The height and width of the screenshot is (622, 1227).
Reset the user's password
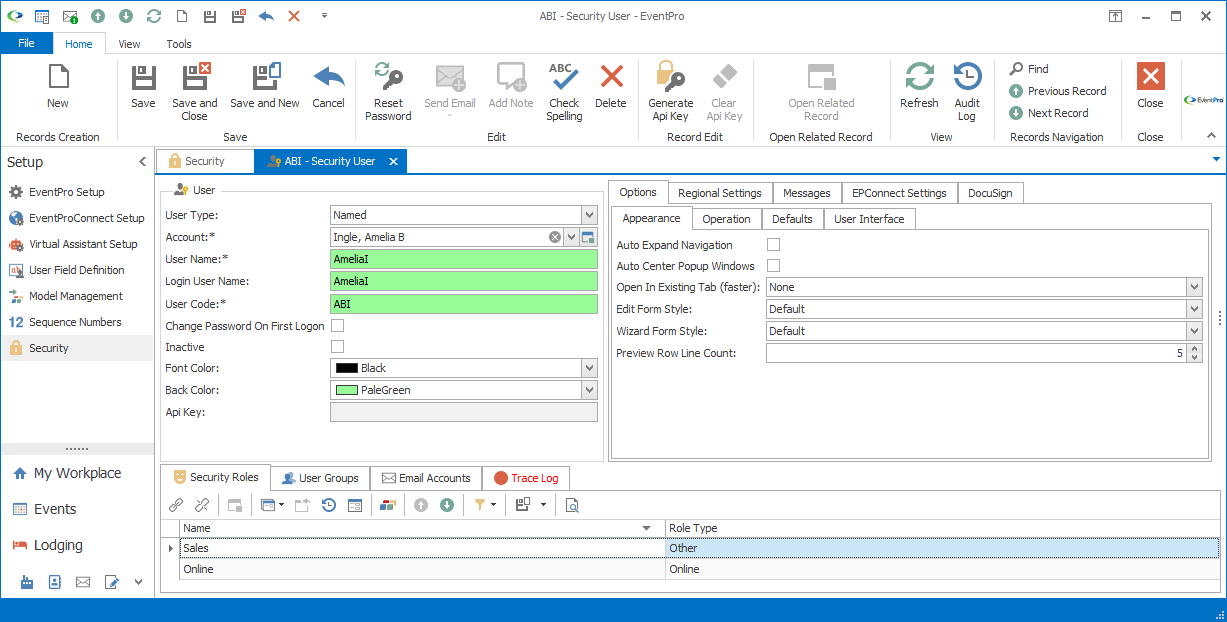click(388, 92)
